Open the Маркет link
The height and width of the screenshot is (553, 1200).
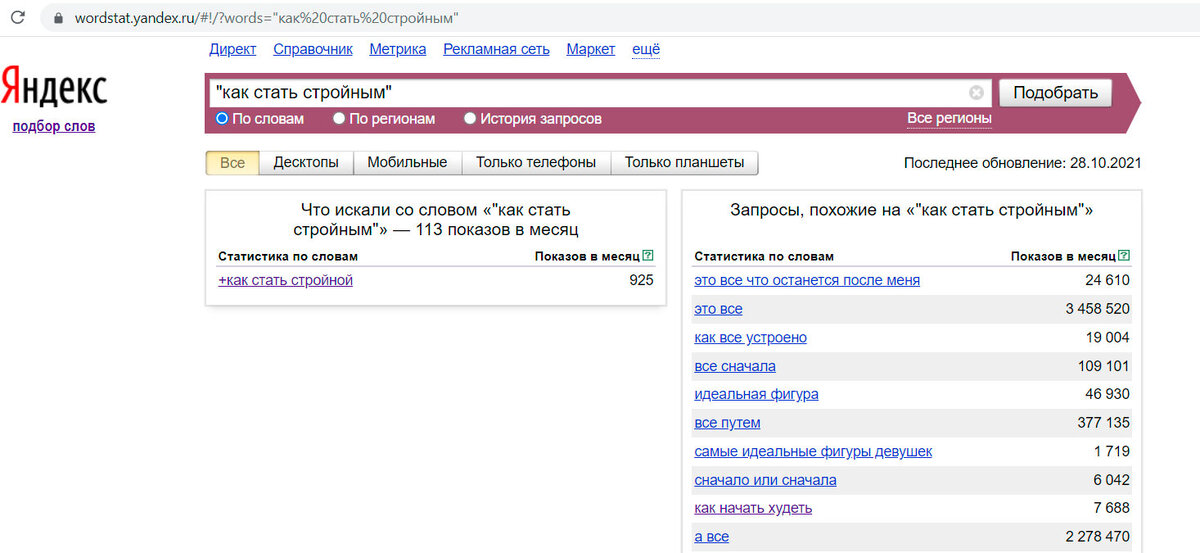(x=591, y=49)
